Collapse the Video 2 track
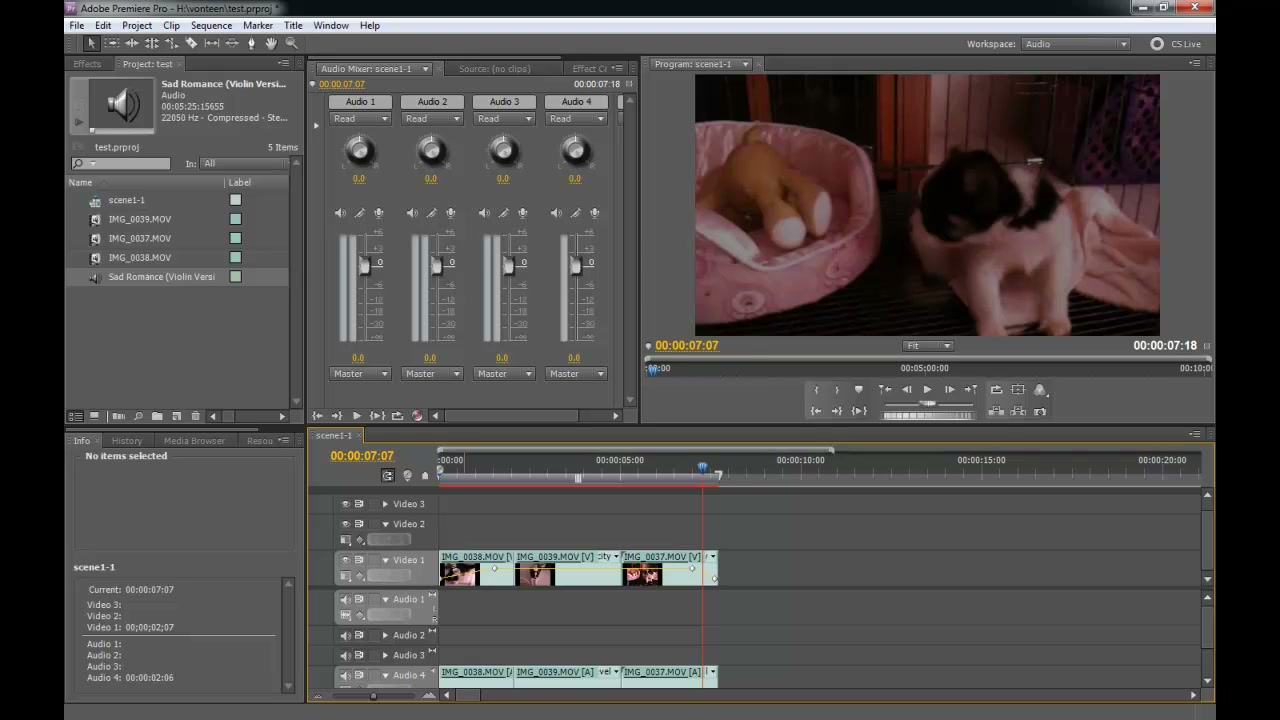Image resolution: width=1280 pixels, height=720 pixels. (385, 524)
